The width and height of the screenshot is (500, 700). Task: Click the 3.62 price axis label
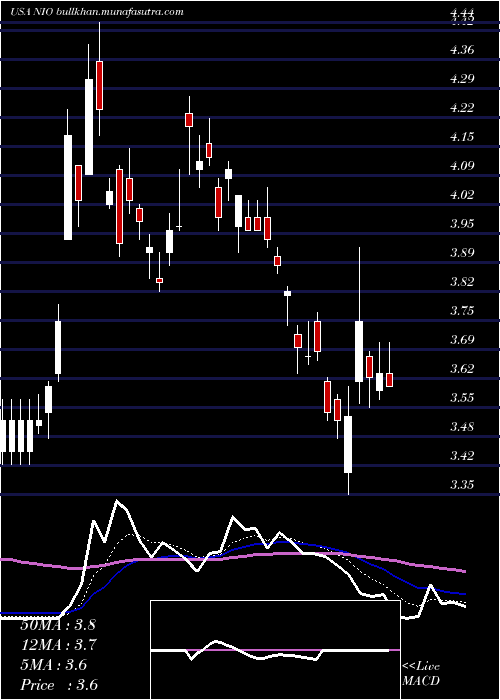click(x=462, y=369)
